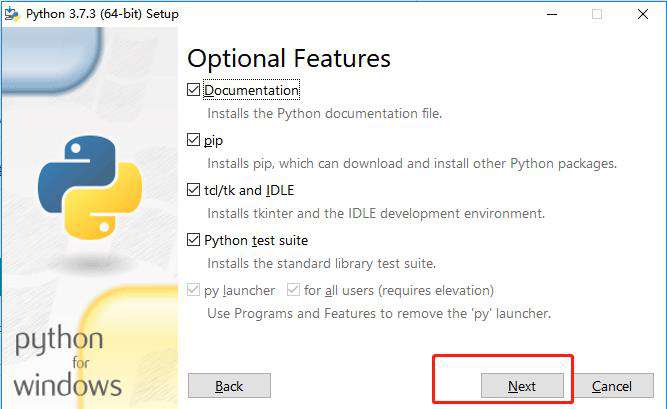
Task: Click the Python installer title bar icon
Action: pos(12,14)
